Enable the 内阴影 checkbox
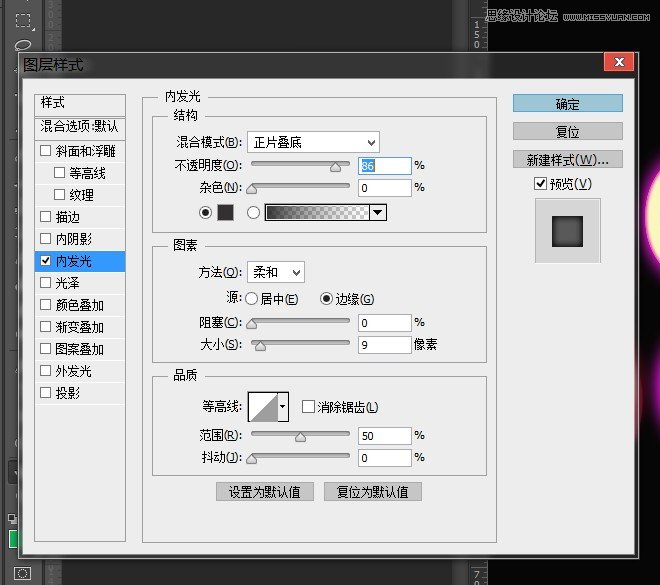Screen dimensions: 660x585 [x=45, y=239]
